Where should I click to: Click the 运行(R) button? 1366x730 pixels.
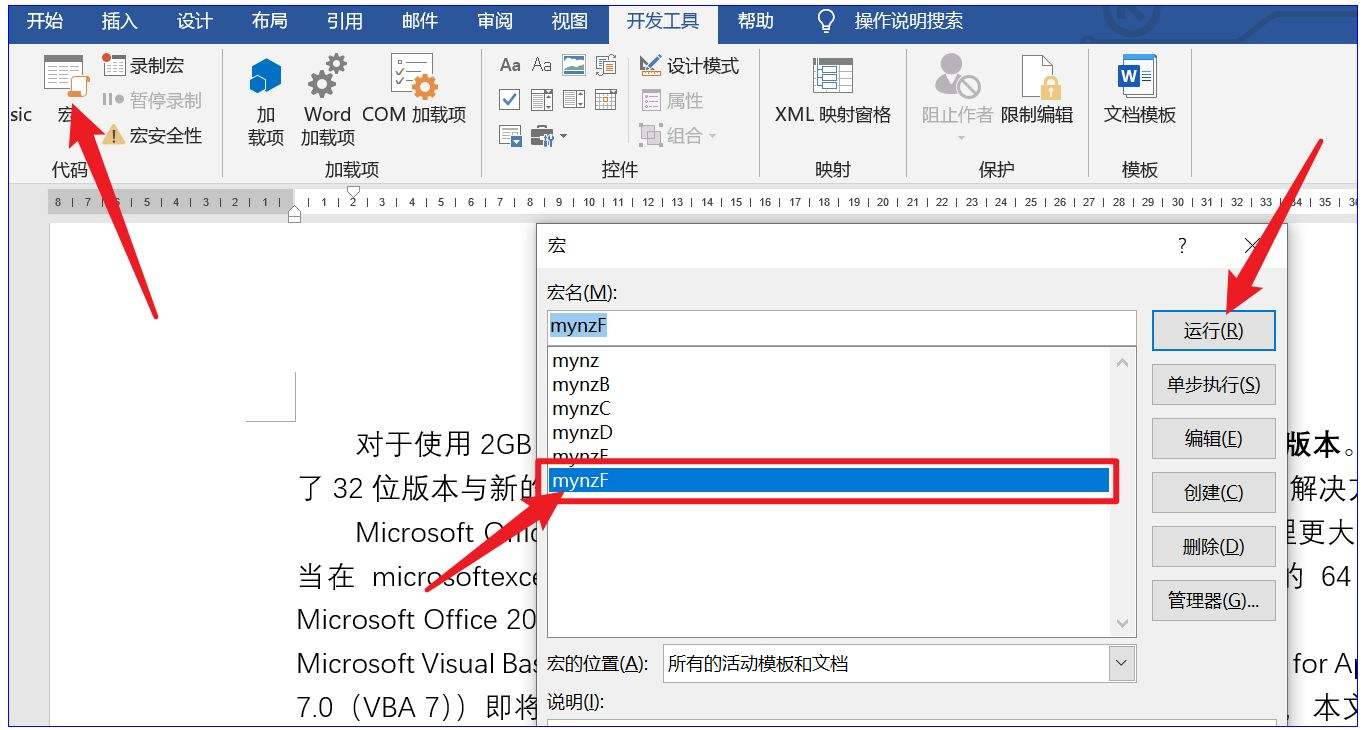click(x=1213, y=331)
